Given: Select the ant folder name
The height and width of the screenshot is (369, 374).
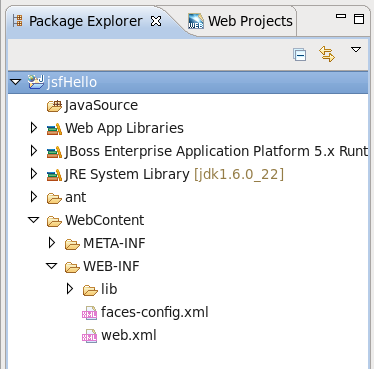Looking at the screenshot, I should point(76,198).
